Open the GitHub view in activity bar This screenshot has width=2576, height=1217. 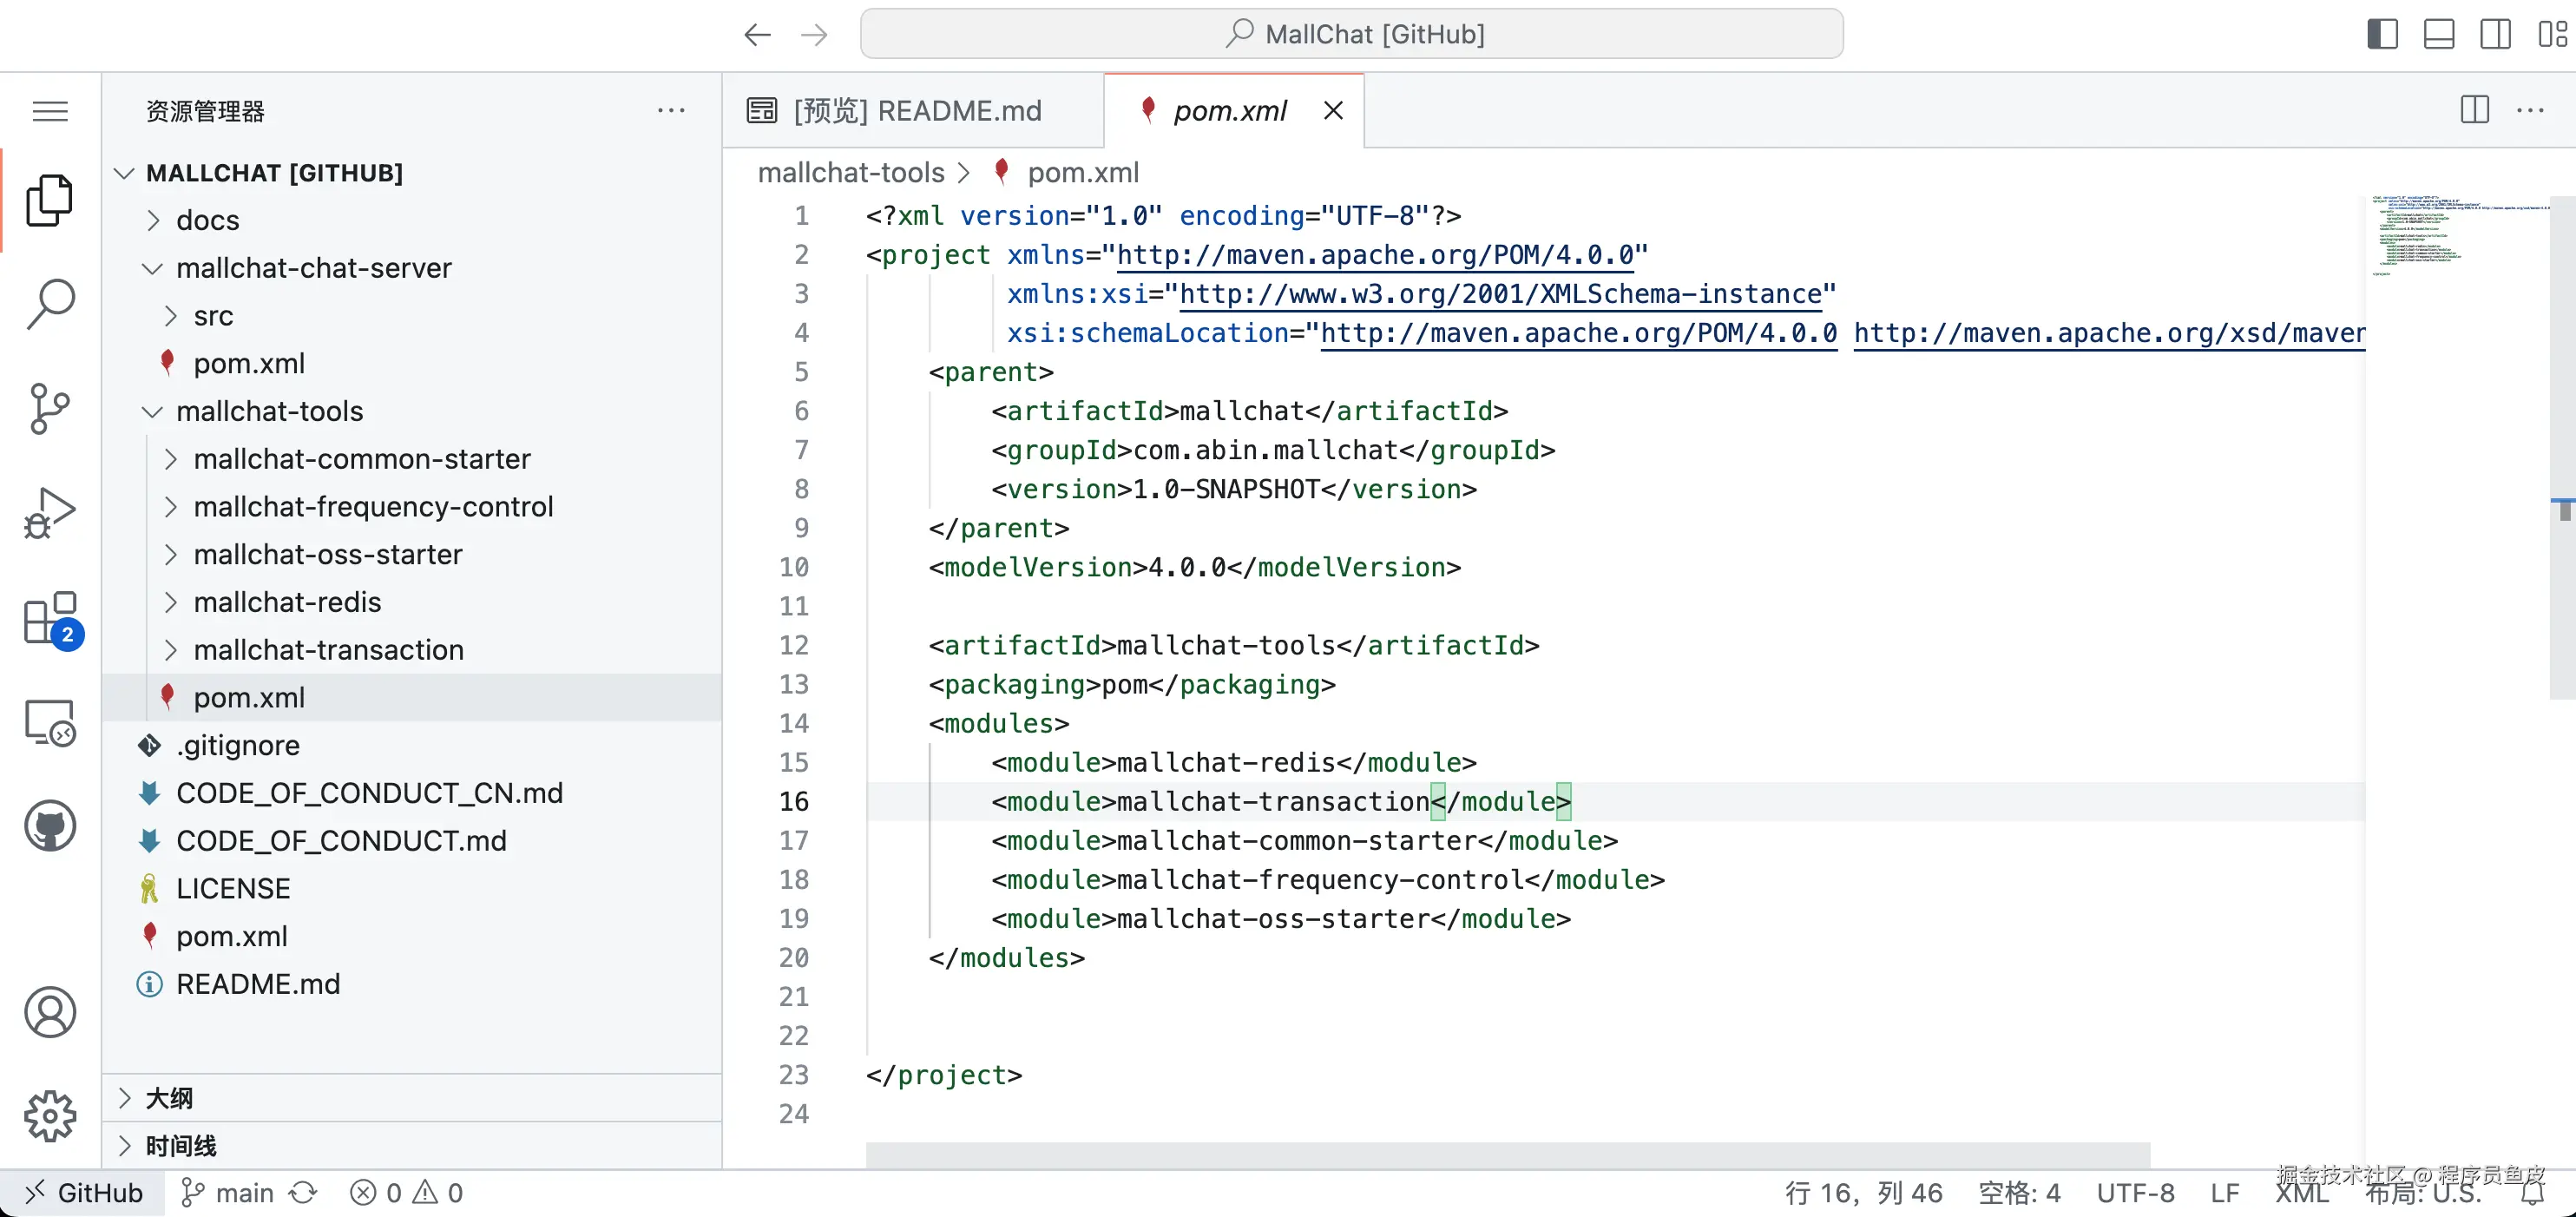coord(50,826)
